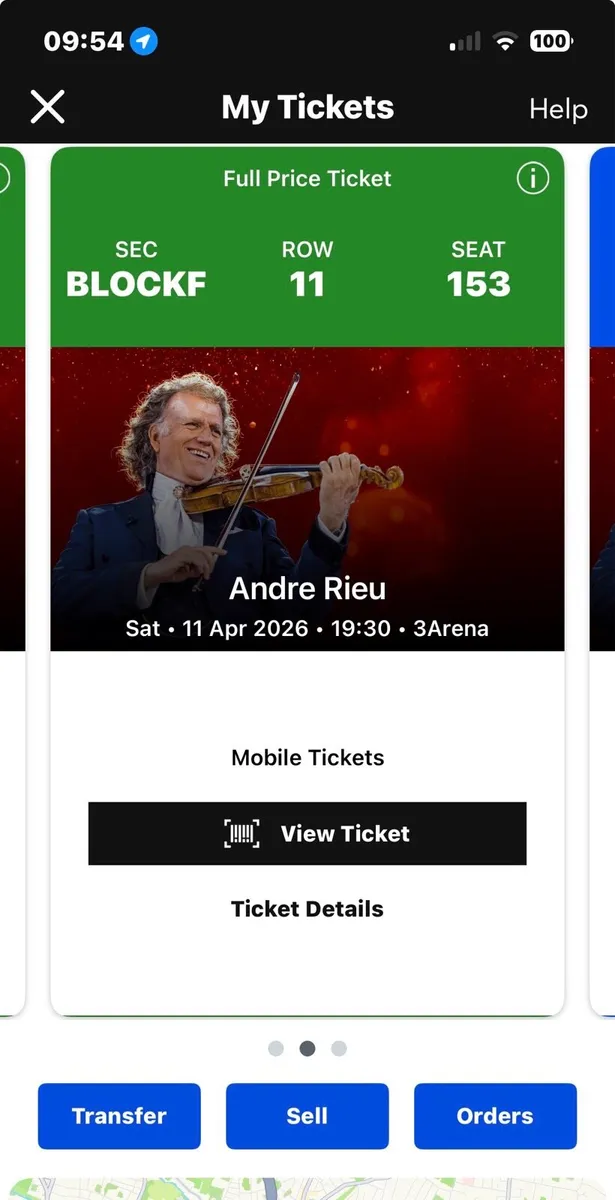Tap the My Tickets title

click(x=307, y=108)
